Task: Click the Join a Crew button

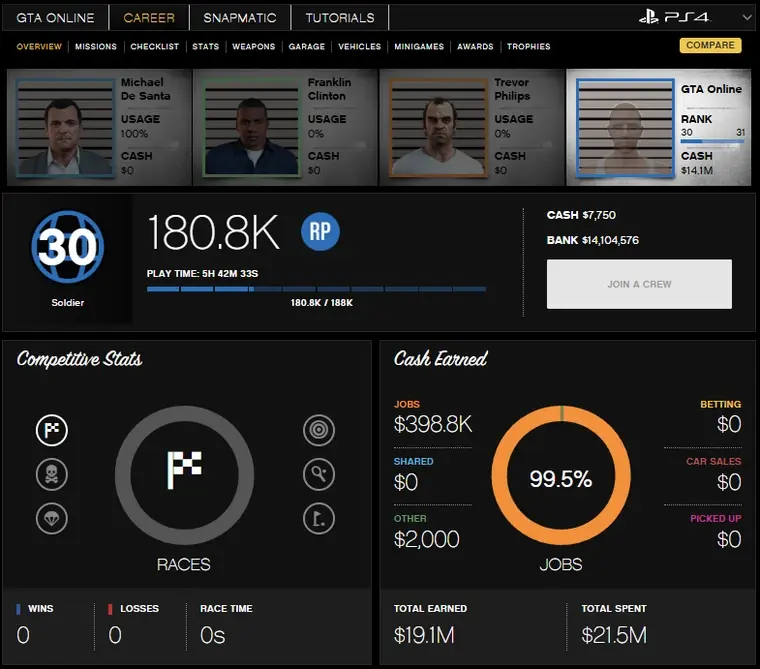Action: 639,284
